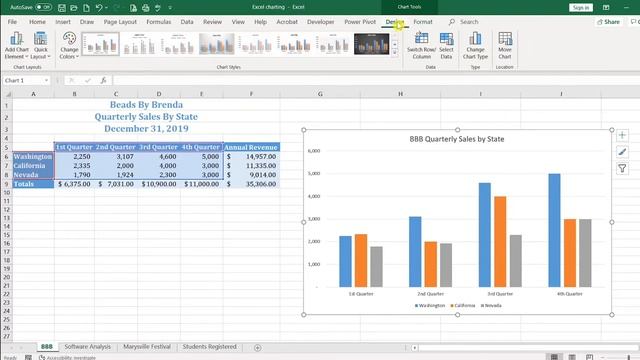Click the Cancel X icon in formula bar
This screenshot has height=360, width=640.
click(x=71, y=80)
